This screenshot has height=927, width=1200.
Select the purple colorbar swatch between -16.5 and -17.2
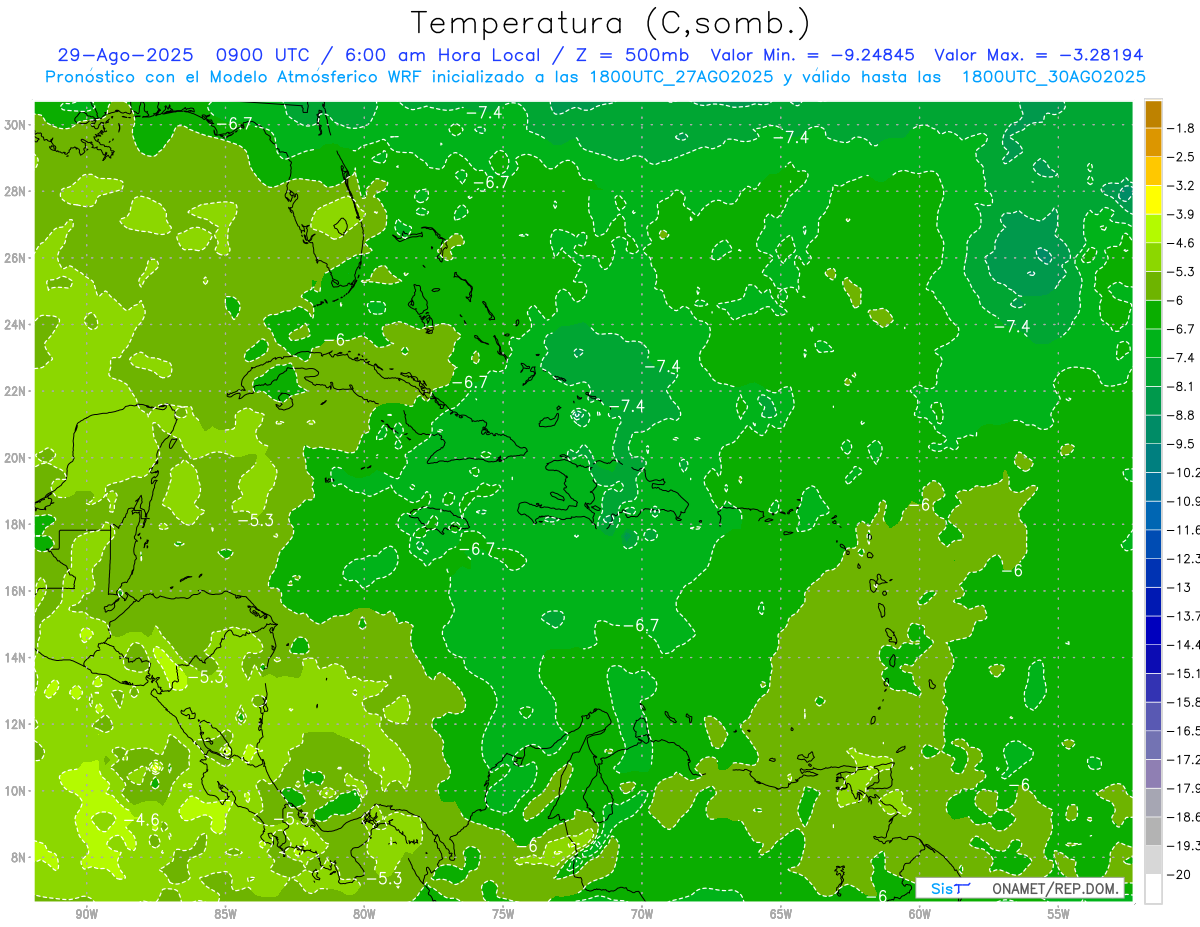point(1153,745)
